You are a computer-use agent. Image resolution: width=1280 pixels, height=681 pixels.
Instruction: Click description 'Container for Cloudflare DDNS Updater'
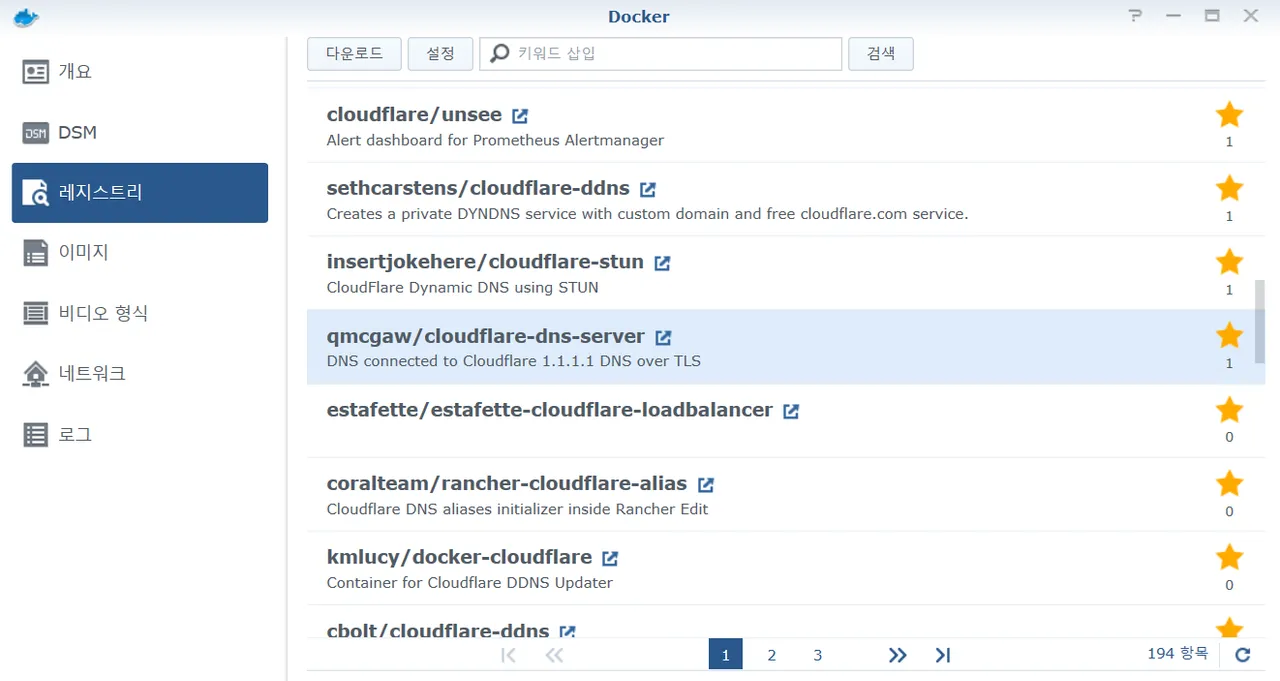470,582
